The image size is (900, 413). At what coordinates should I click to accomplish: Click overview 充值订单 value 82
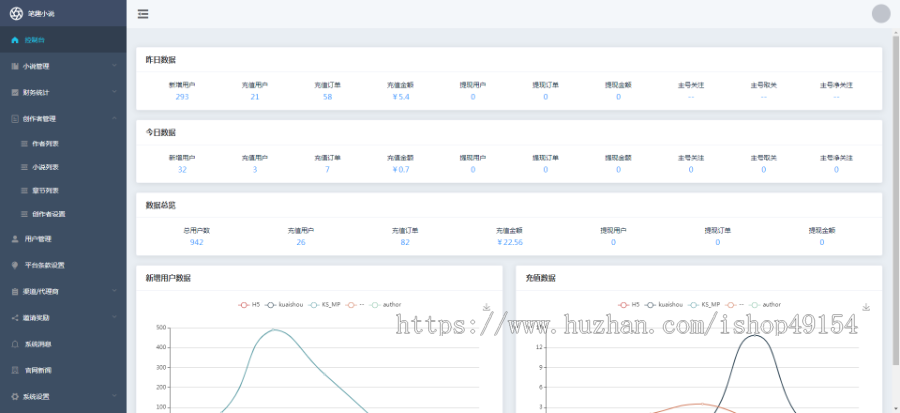coord(405,242)
